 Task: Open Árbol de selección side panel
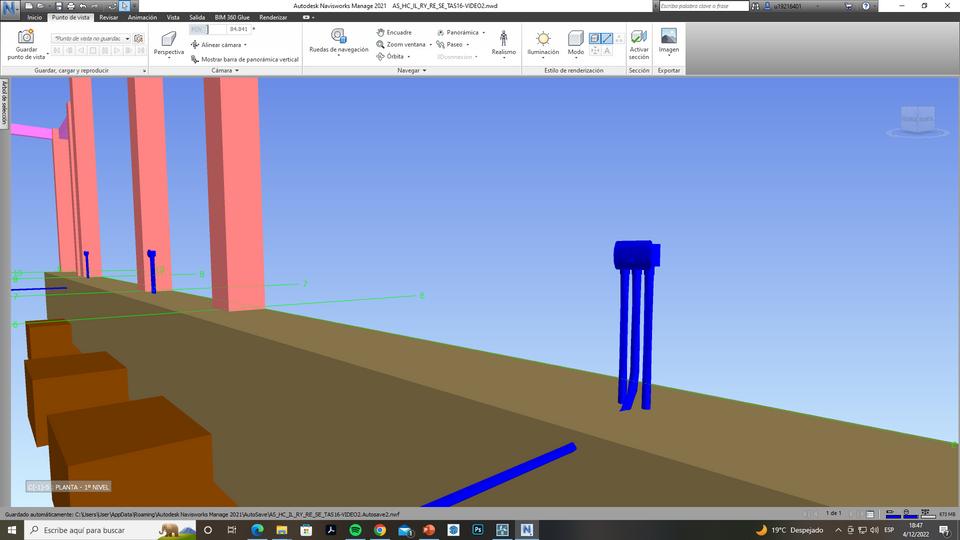click(4, 103)
